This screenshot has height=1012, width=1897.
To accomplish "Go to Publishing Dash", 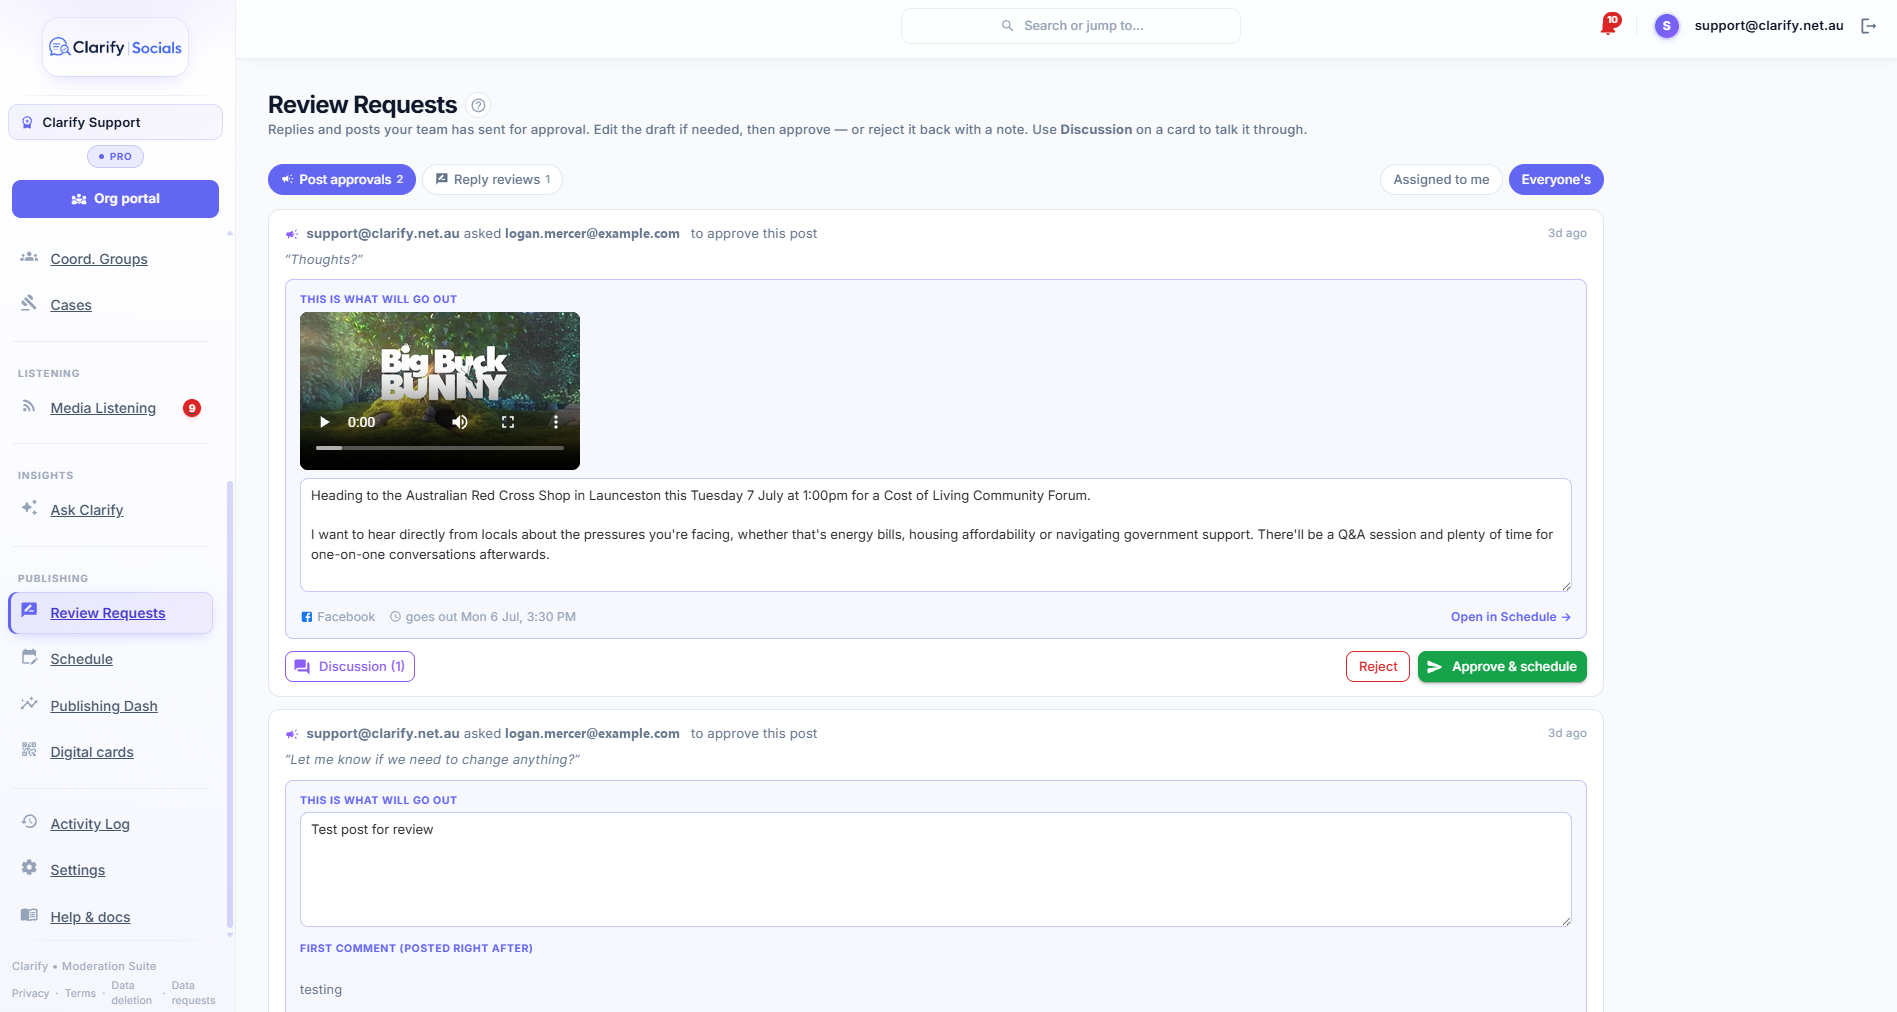I will (104, 706).
